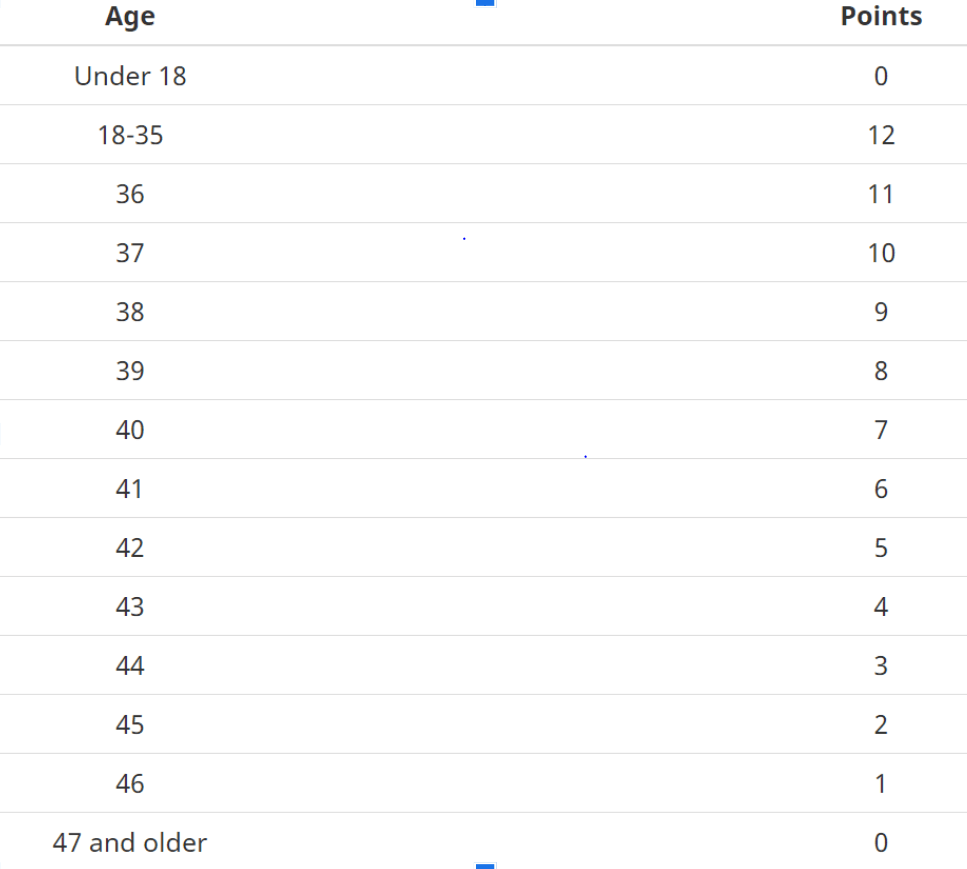The image size is (967, 869).
Task: Click the Age column header
Action: coord(130,17)
